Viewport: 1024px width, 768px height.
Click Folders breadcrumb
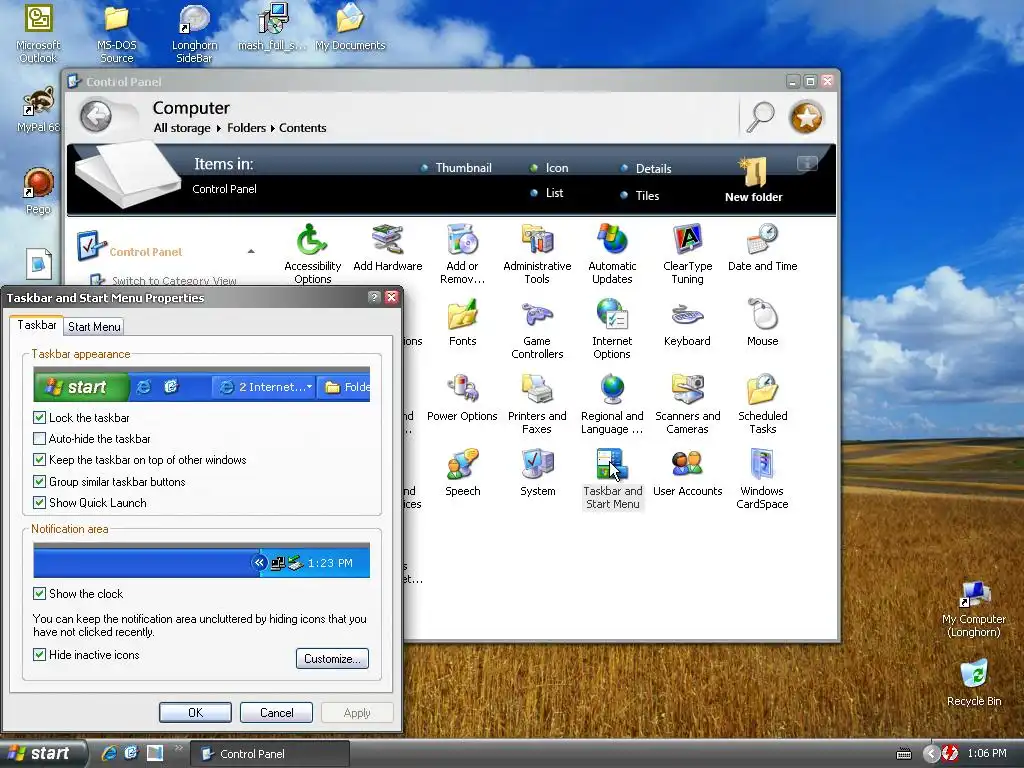coord(246,128)
